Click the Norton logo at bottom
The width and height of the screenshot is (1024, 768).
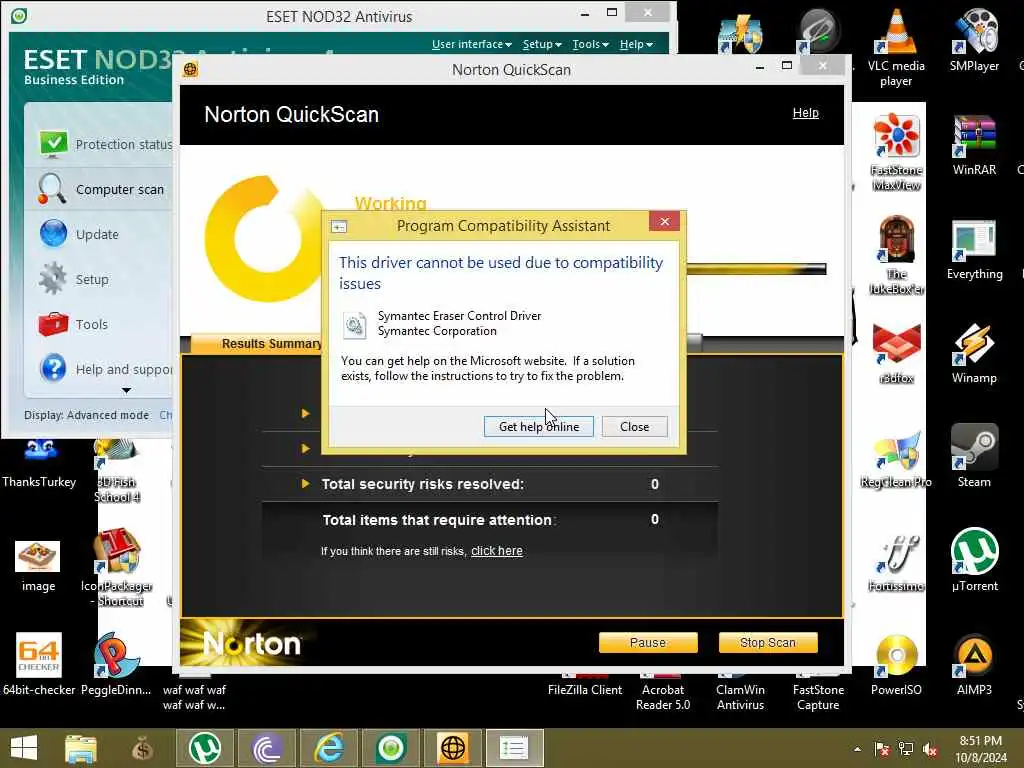pos(251,644)
